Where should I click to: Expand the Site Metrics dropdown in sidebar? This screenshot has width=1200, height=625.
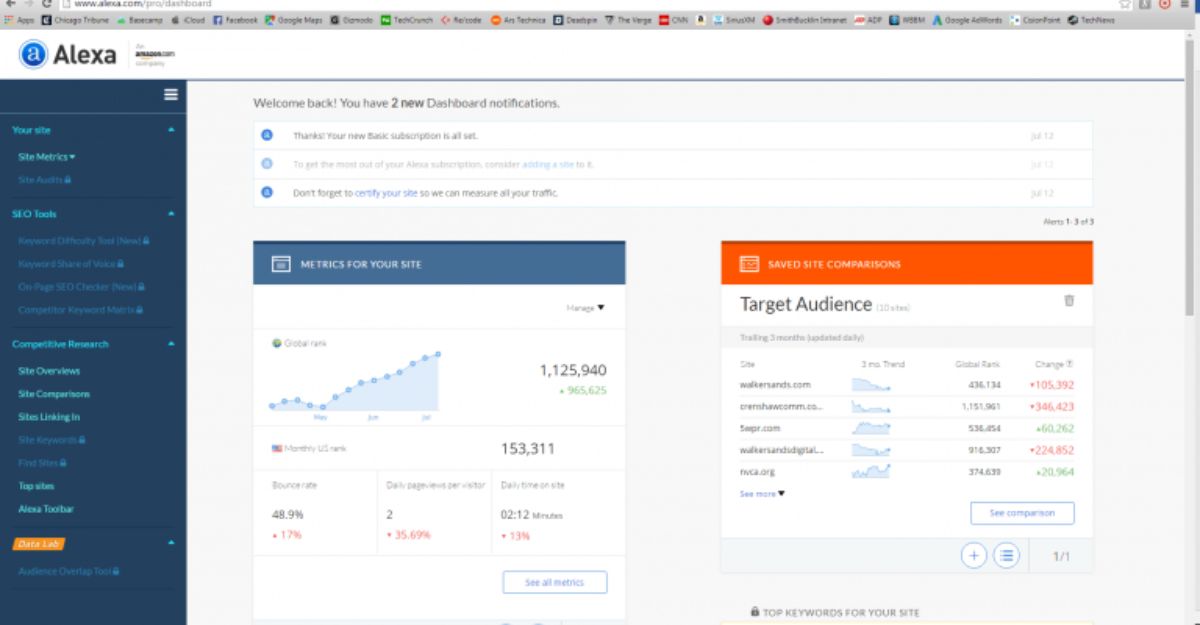(x=47, y=157)
